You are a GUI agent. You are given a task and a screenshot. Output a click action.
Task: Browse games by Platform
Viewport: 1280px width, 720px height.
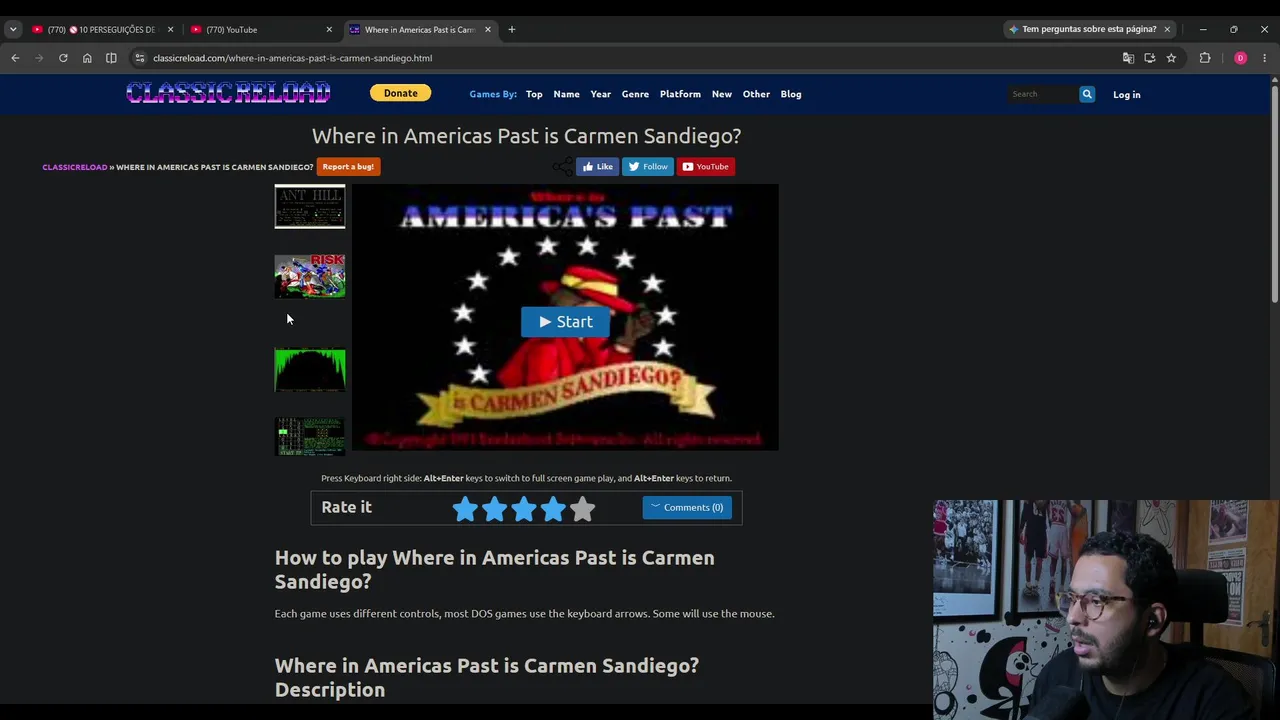(680, 94)
